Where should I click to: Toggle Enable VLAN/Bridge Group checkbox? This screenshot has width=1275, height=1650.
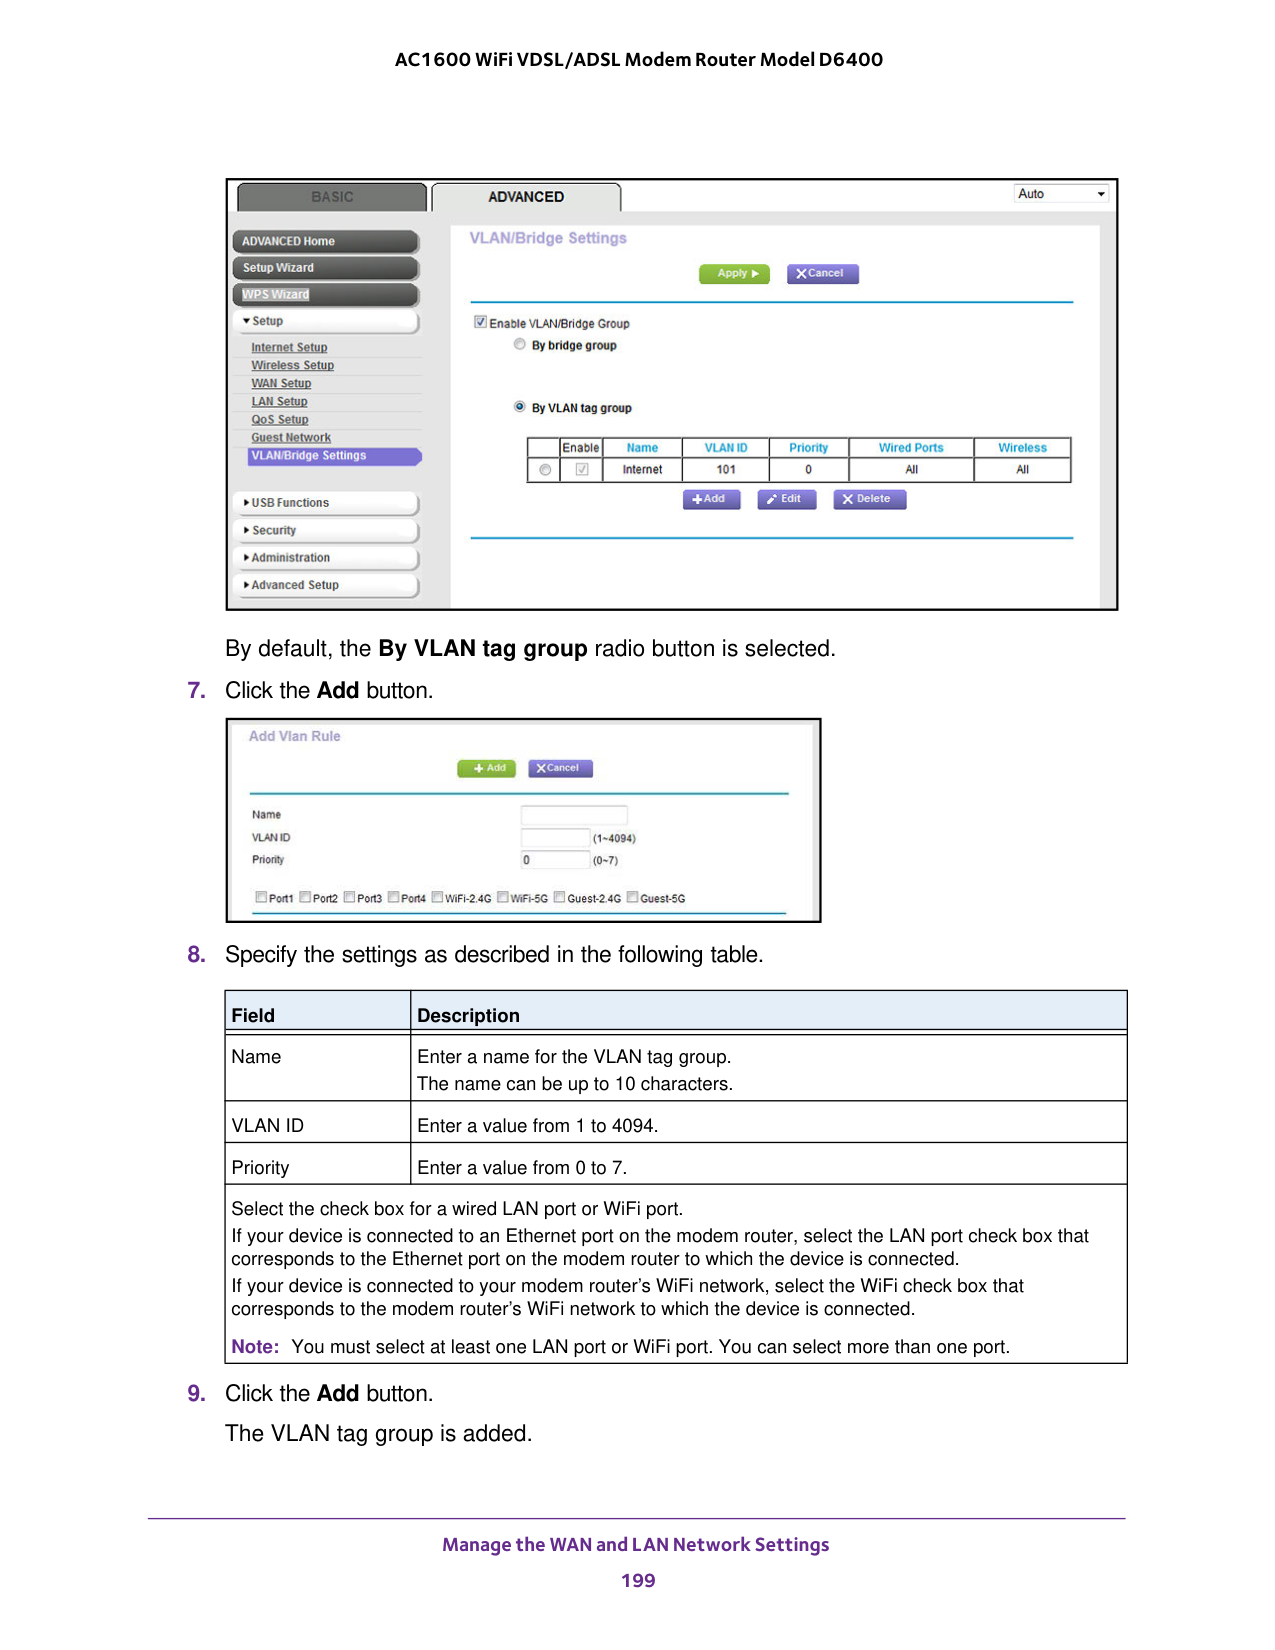480,323
